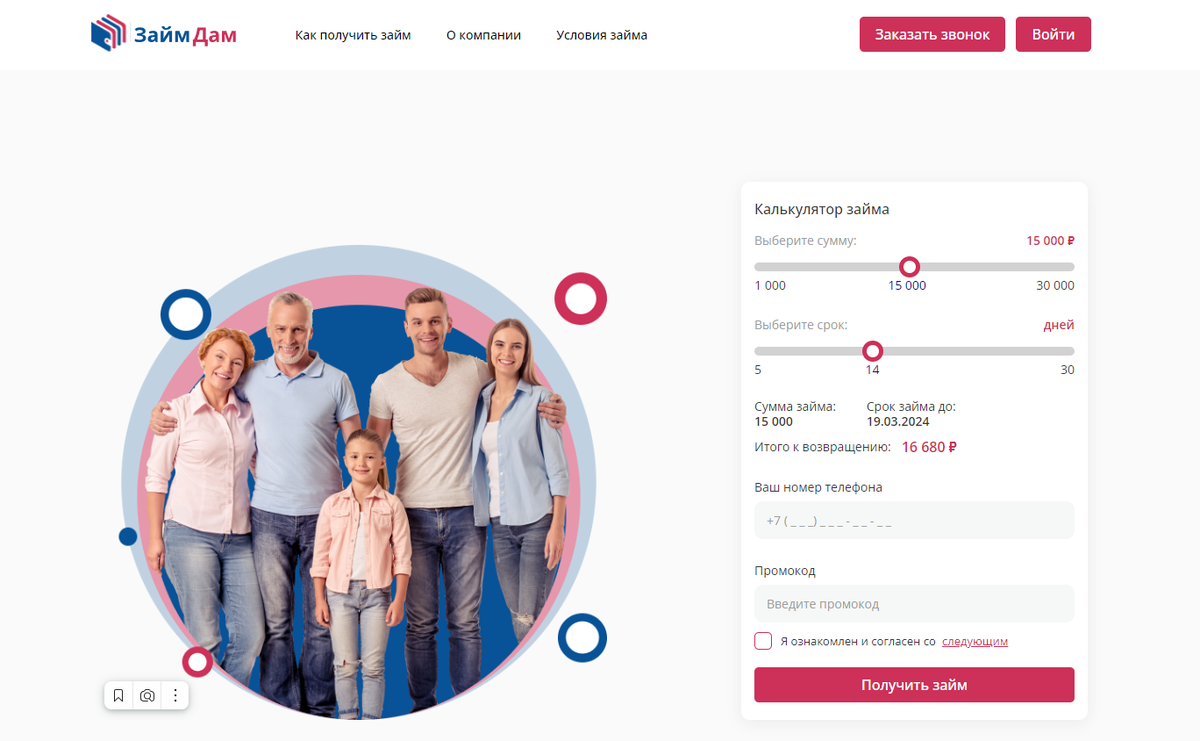Click the Получить займ button
1200x741 pixels.
click(x=914, y=685)
